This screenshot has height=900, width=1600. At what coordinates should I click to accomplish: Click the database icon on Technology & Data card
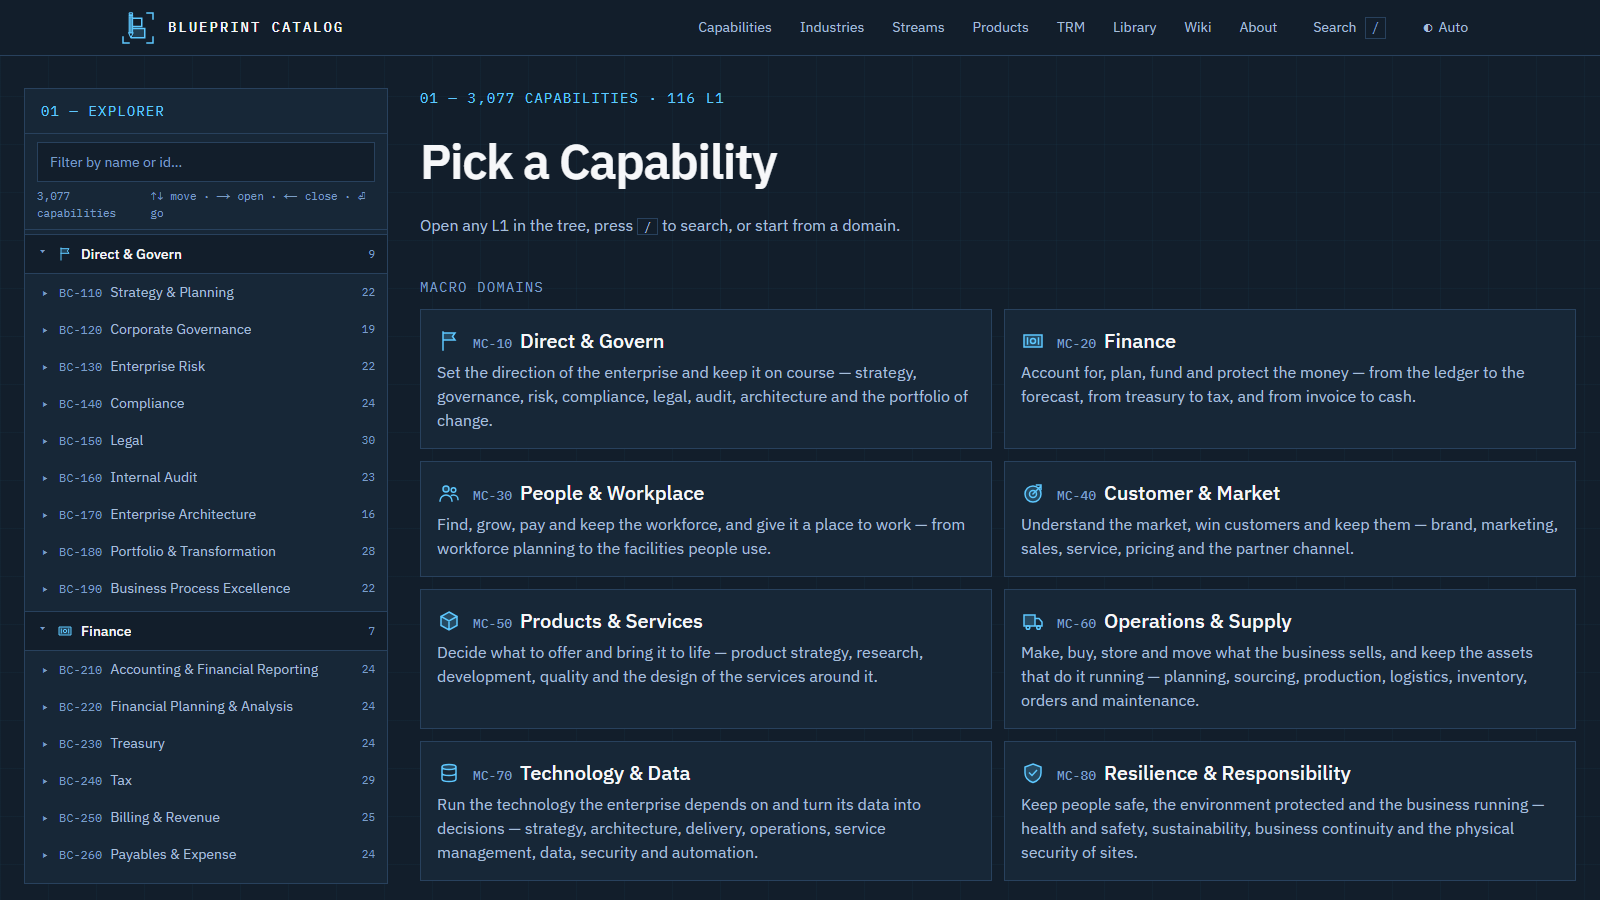pyautogui.click(x=449, y=773)
